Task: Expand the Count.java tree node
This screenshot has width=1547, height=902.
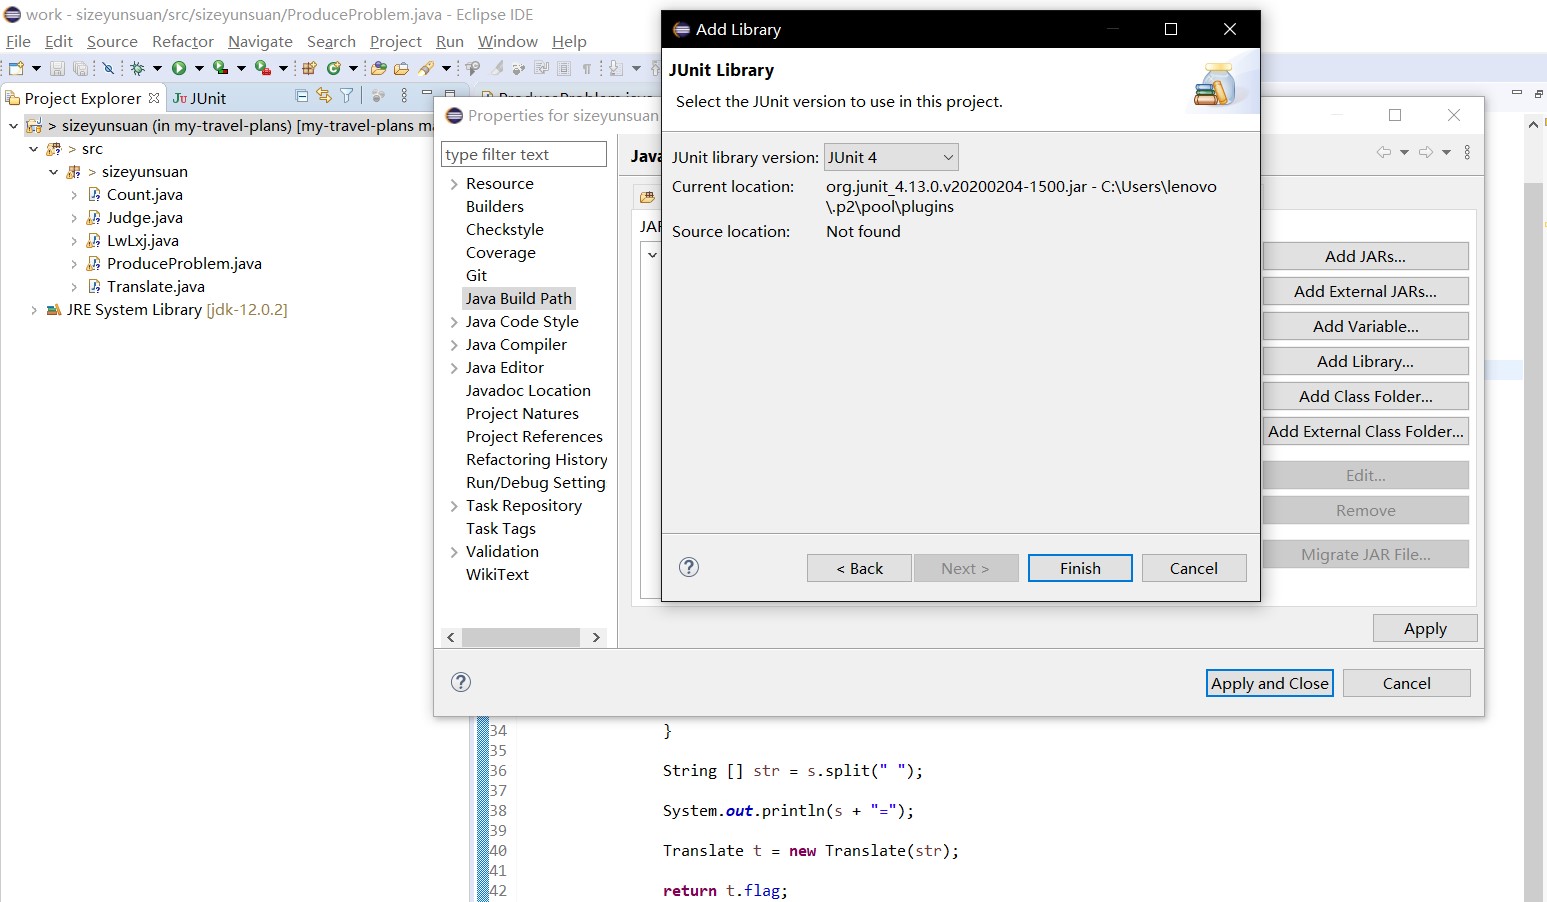Action: pyautogui.click(x=74, y=195)
